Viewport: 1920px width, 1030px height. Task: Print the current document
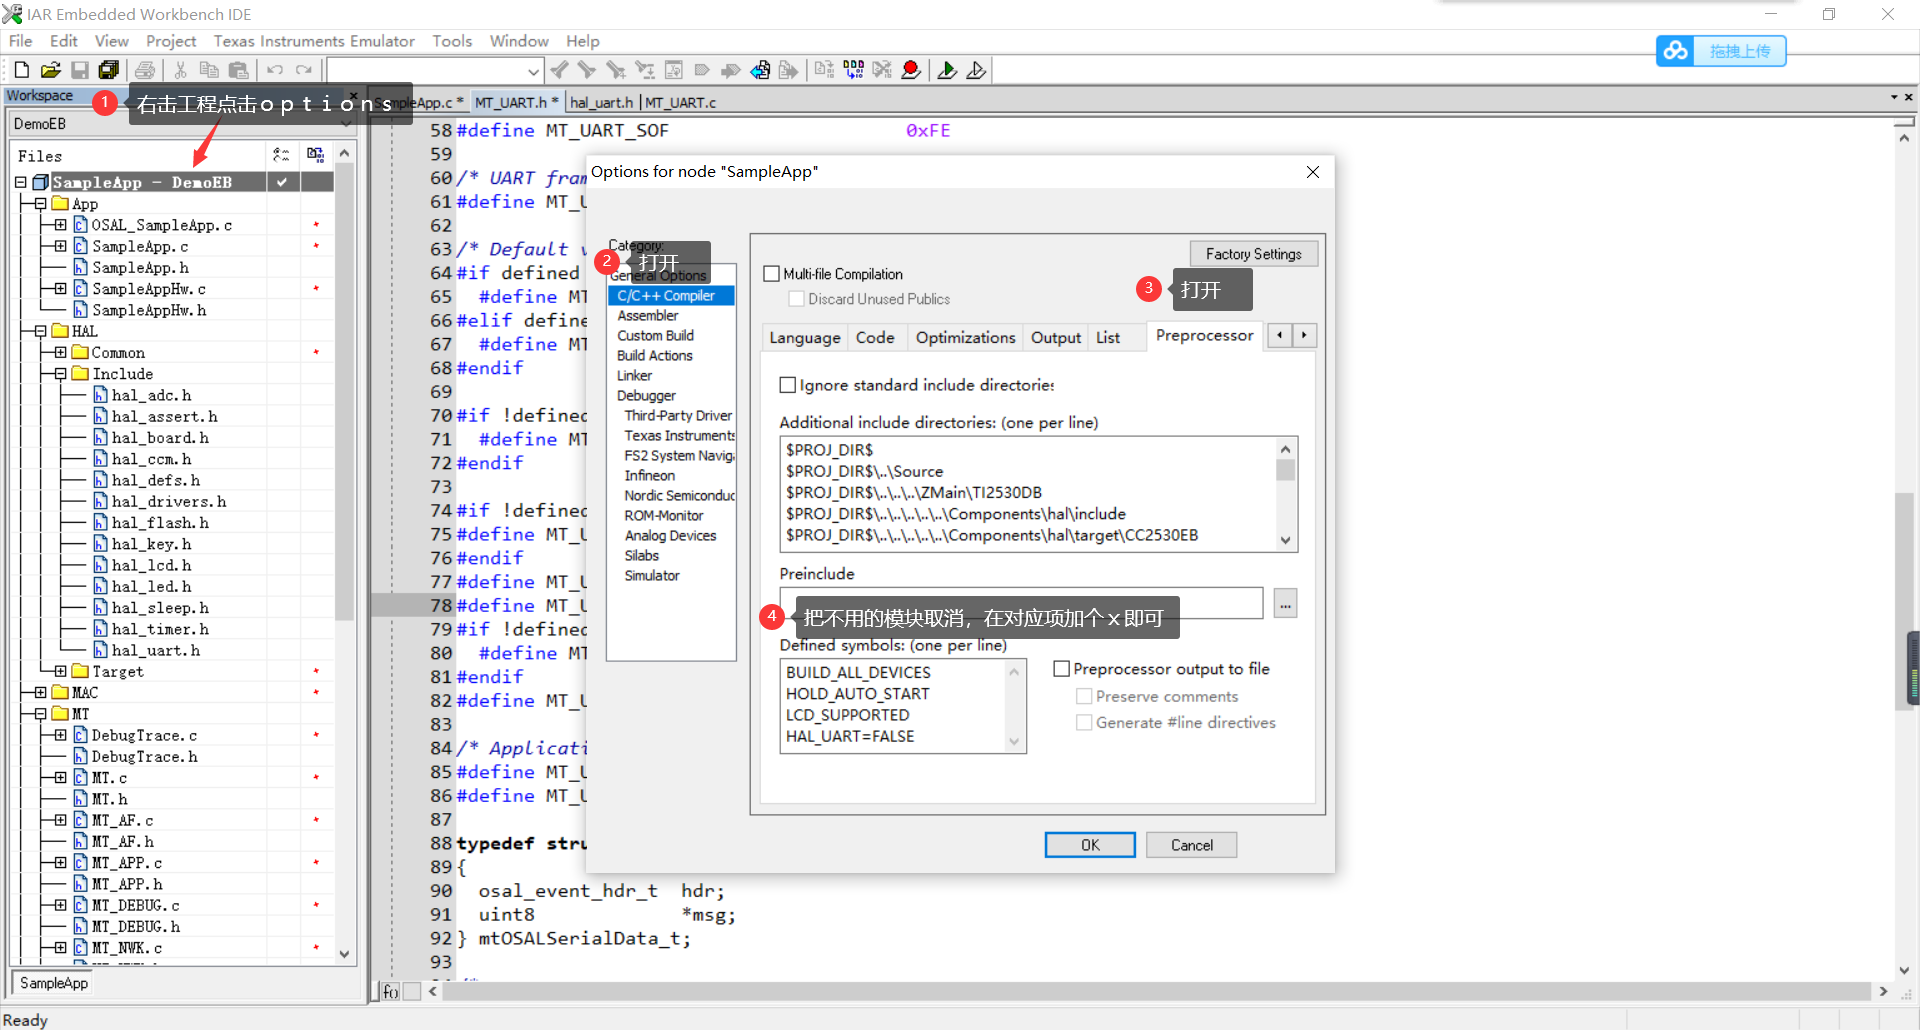[146, 70]
